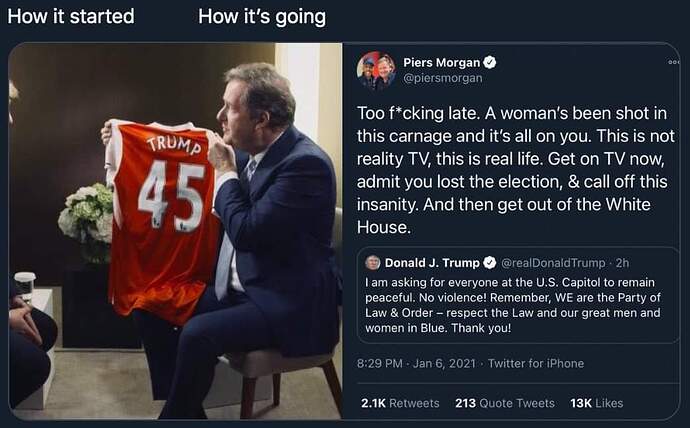View the 213 Quote Tweets list

click(x=504, y=403)
